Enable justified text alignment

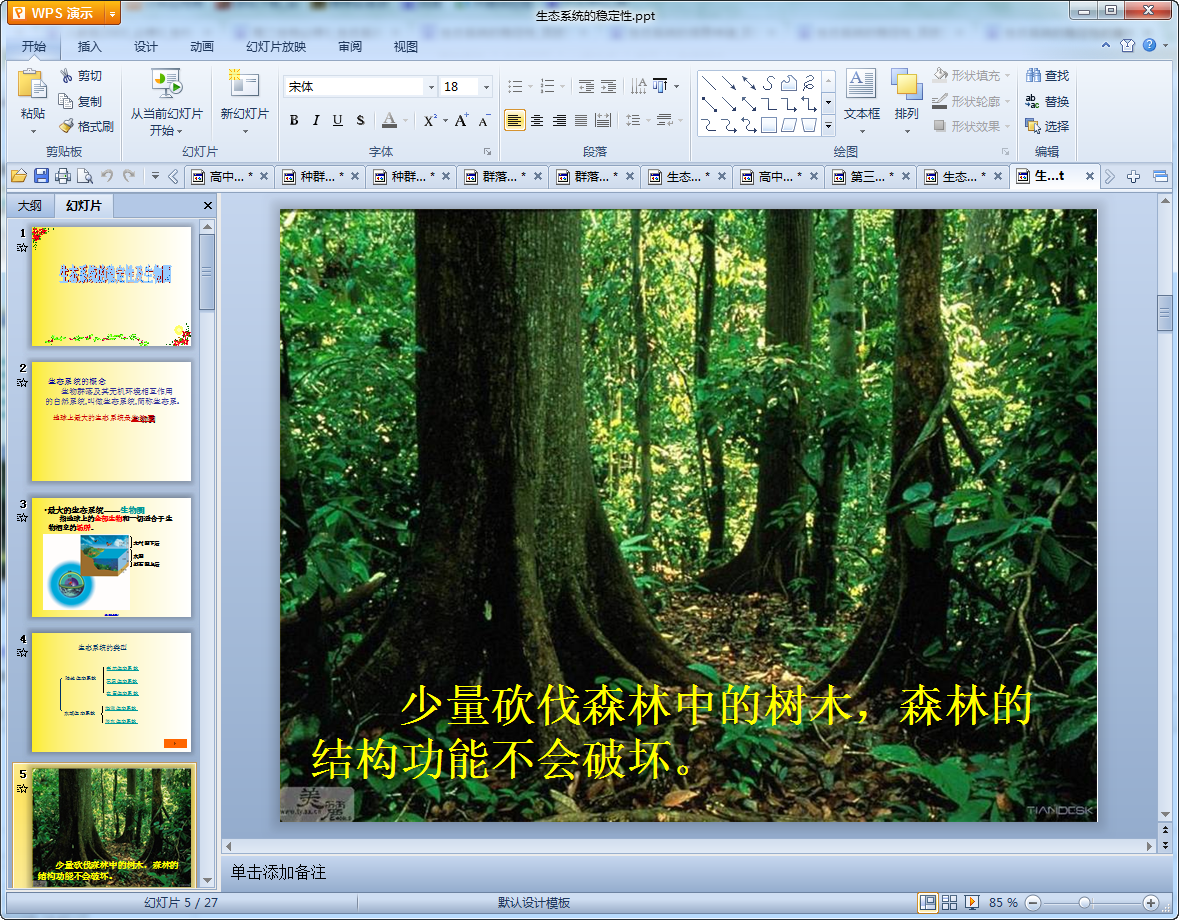(x=581, y=120)
